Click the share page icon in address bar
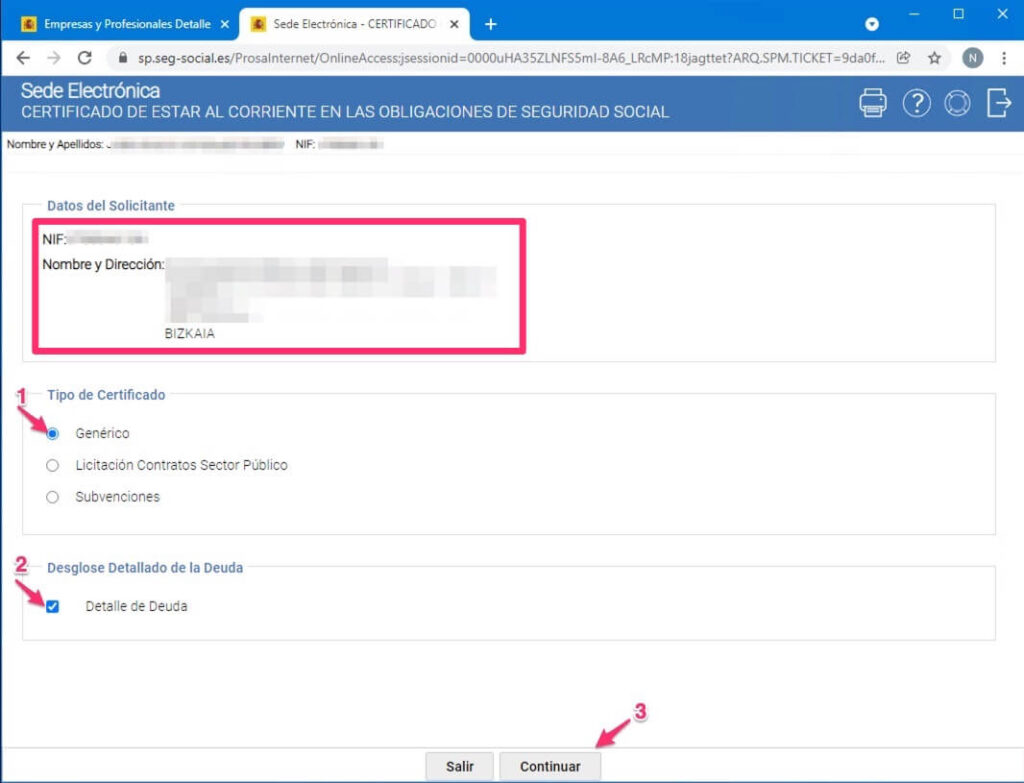 click(903, 58)
